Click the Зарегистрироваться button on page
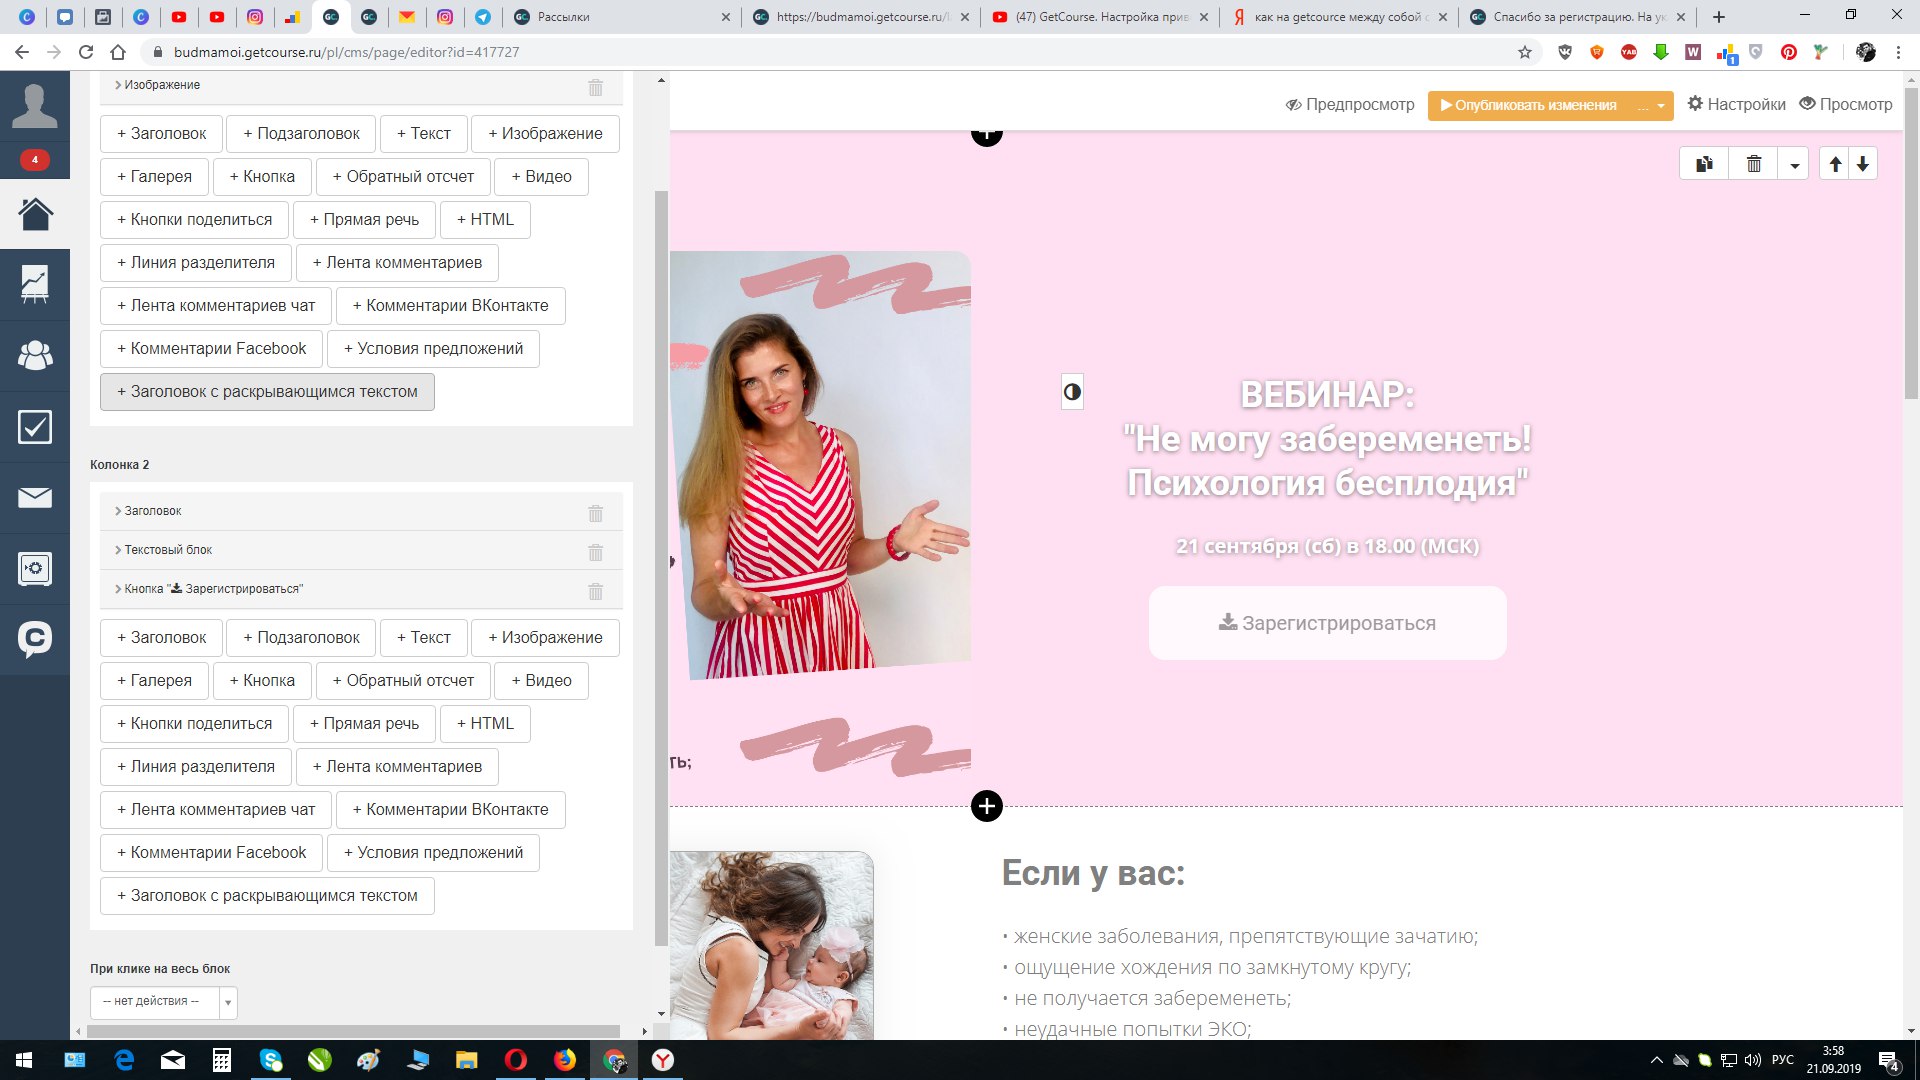 pyautogui.click(x=1327, y=623)
